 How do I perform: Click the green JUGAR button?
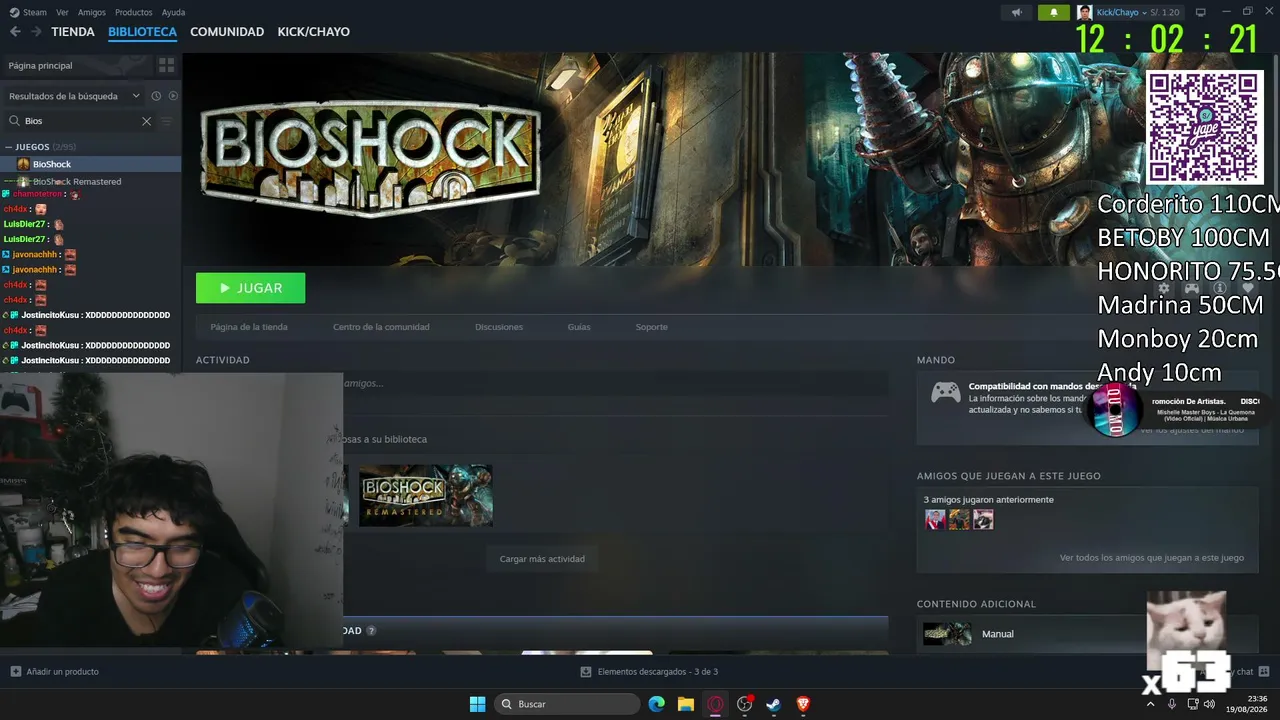pos(250,288)
